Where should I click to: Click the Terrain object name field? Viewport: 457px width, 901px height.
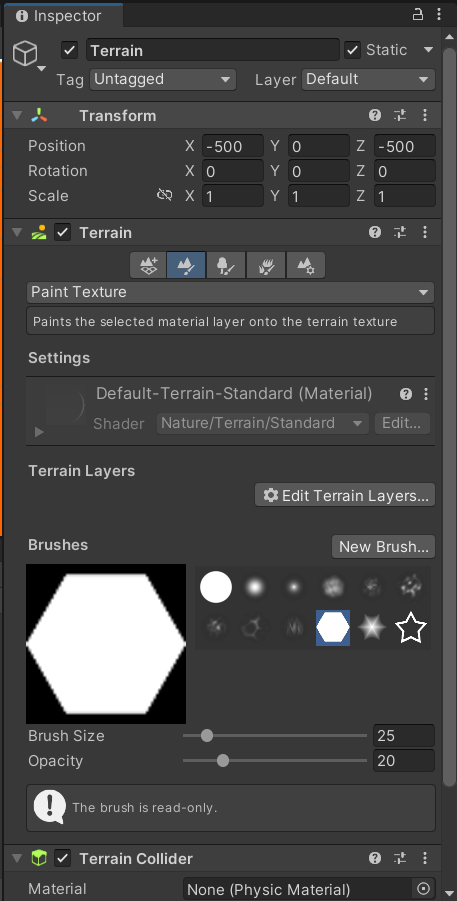[x=213, y=50]
